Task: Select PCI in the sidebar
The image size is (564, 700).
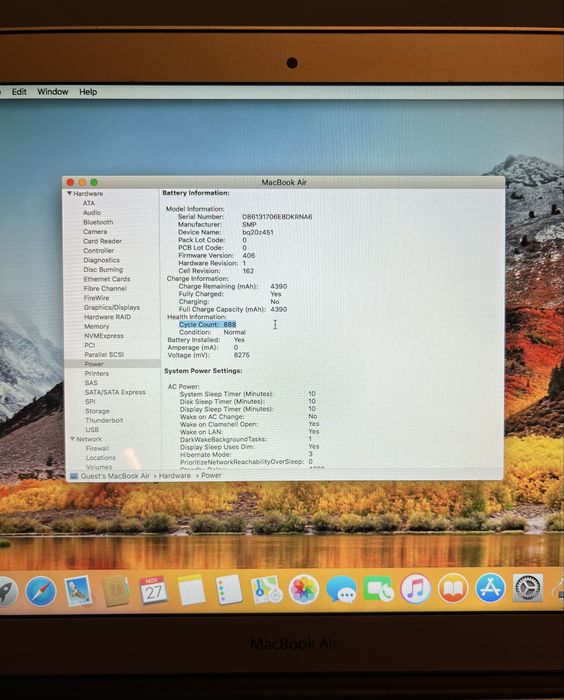Action: click(90, 345)
